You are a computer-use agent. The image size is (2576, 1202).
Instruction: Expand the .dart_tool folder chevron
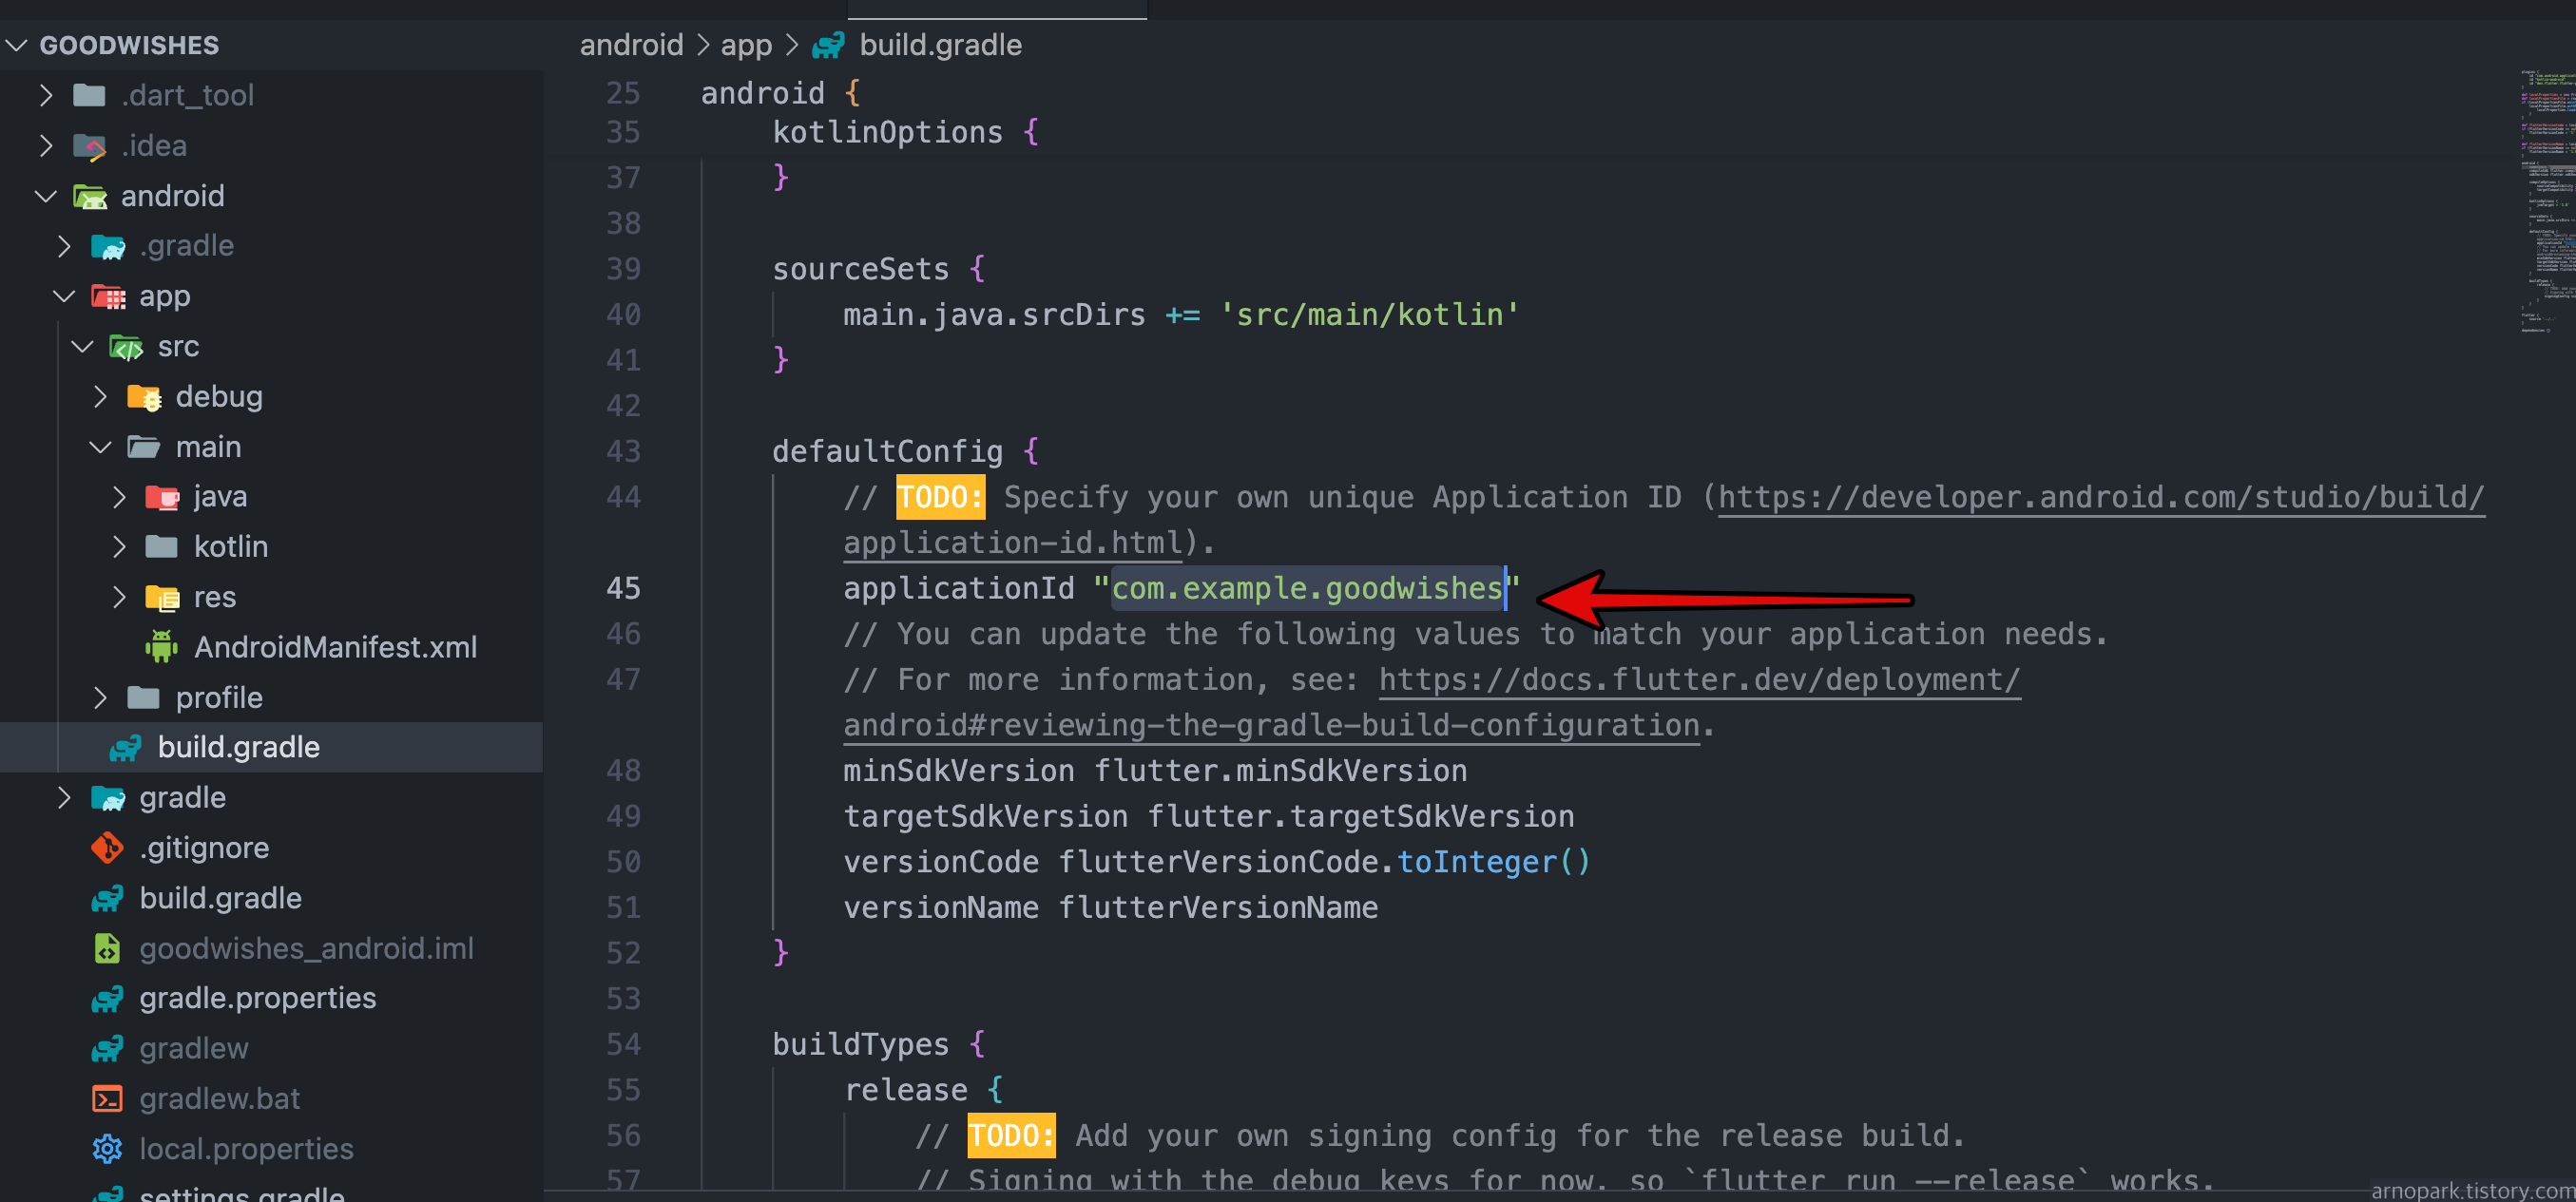46,95
